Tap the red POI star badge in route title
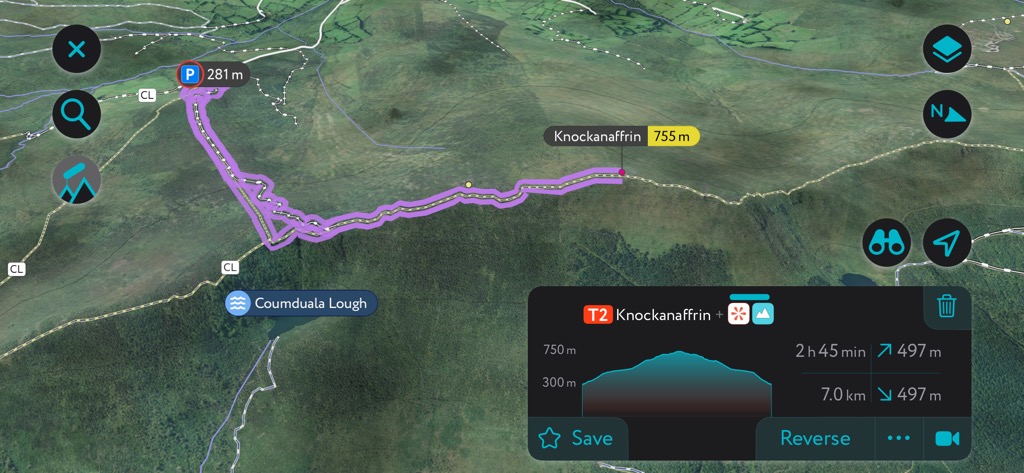 pos(739,314)
